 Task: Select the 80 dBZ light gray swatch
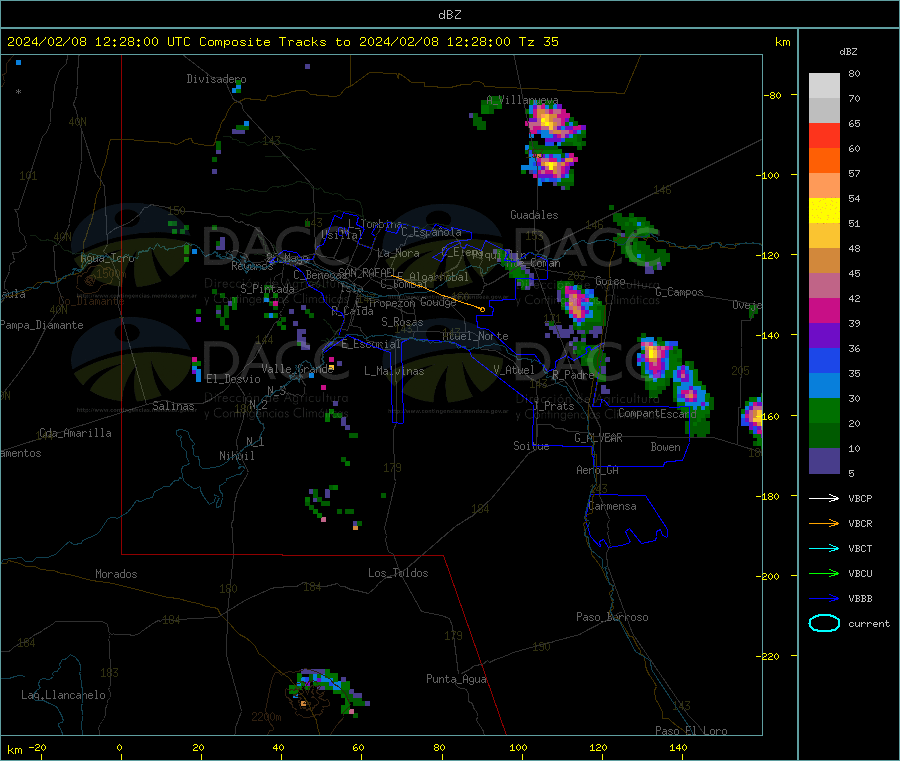[824, 86]
